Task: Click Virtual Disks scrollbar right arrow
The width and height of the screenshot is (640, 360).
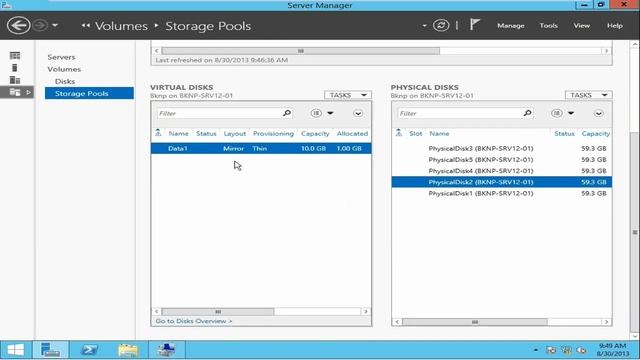Action: coord(365,312)
